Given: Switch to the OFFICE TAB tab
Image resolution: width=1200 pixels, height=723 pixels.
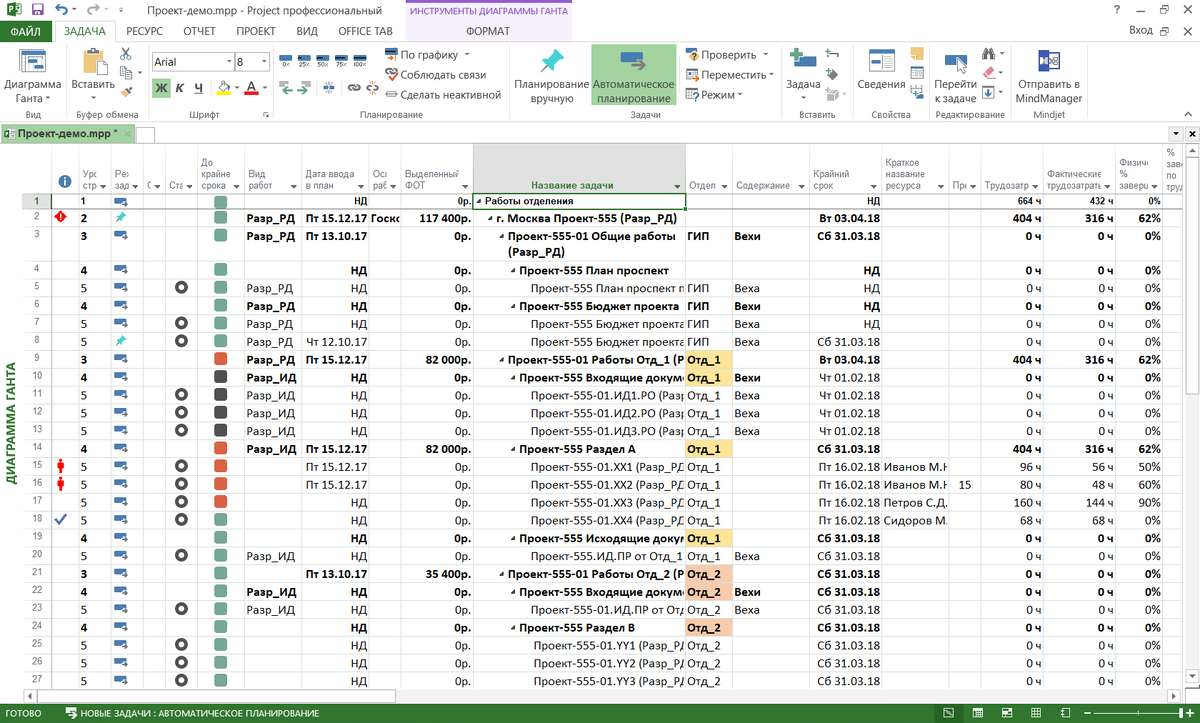Looking at the screenshot, I should coord(365,31).
